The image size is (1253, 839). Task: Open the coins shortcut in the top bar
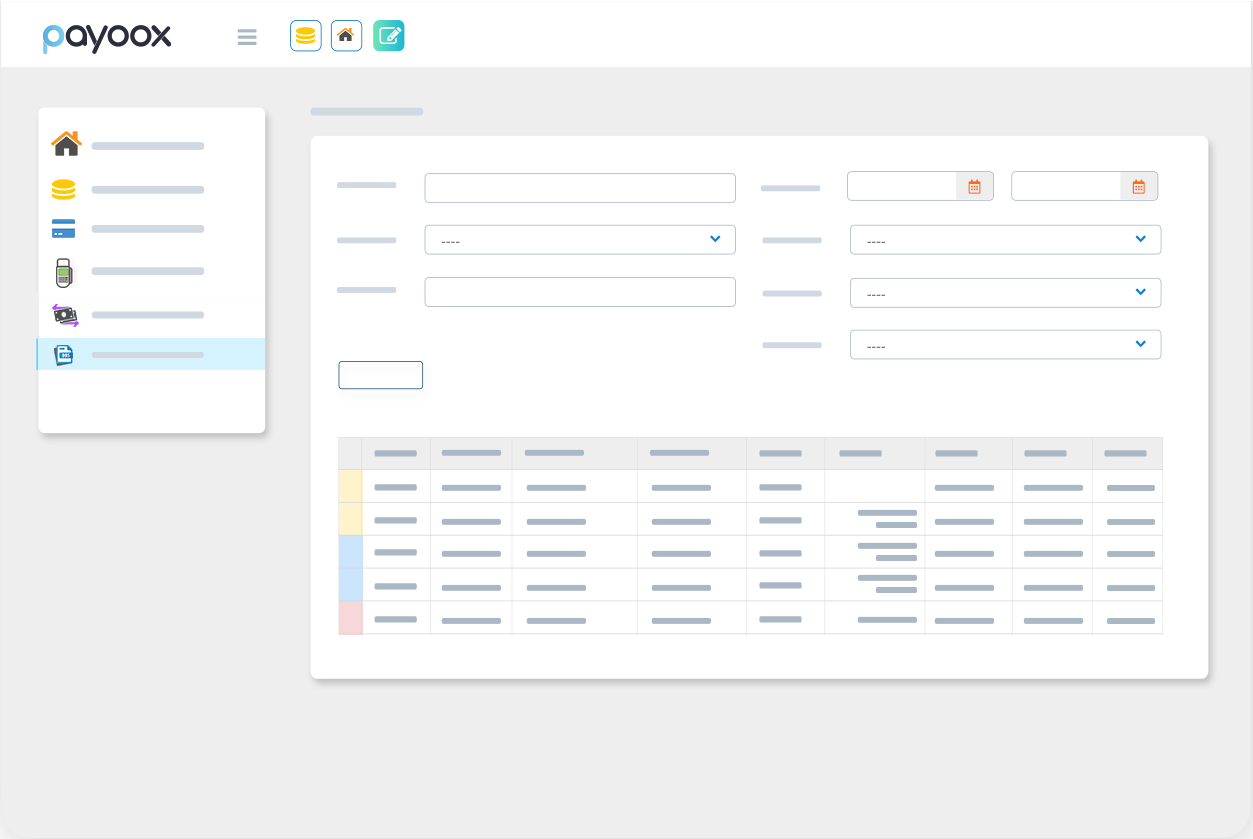tap(306, 36)
